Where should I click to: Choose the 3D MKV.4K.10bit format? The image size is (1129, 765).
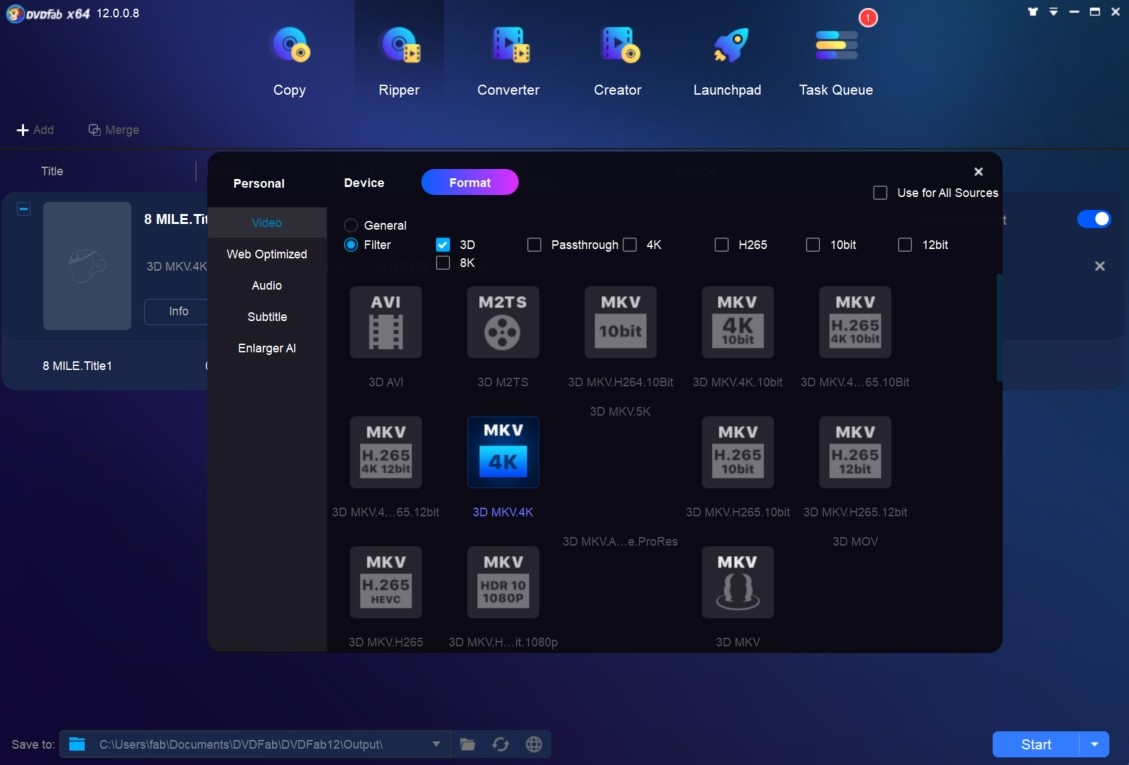[x=738, y=322]
